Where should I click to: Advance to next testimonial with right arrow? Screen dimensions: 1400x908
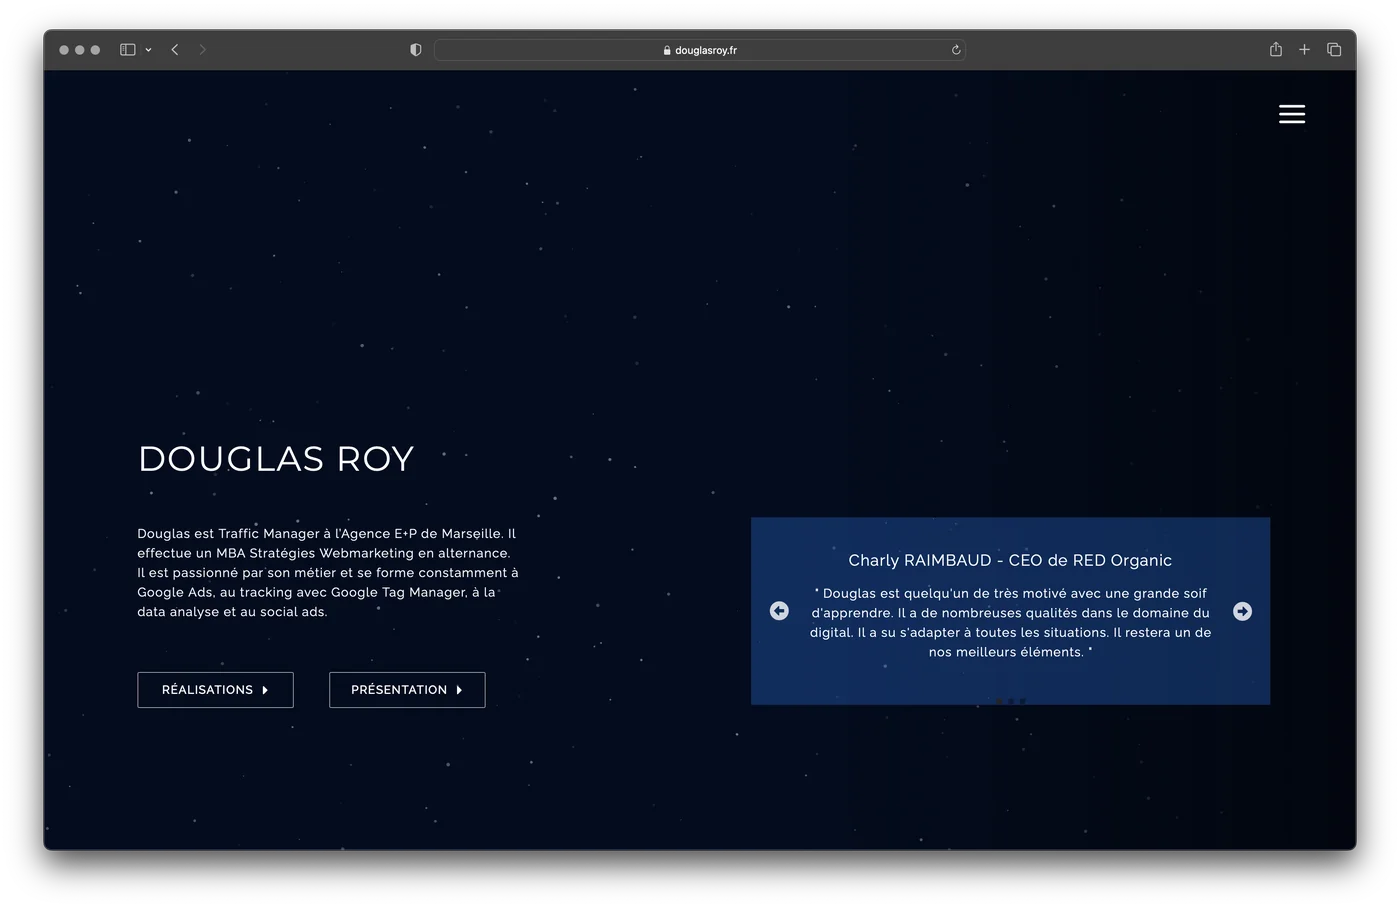click(1242, 611)
